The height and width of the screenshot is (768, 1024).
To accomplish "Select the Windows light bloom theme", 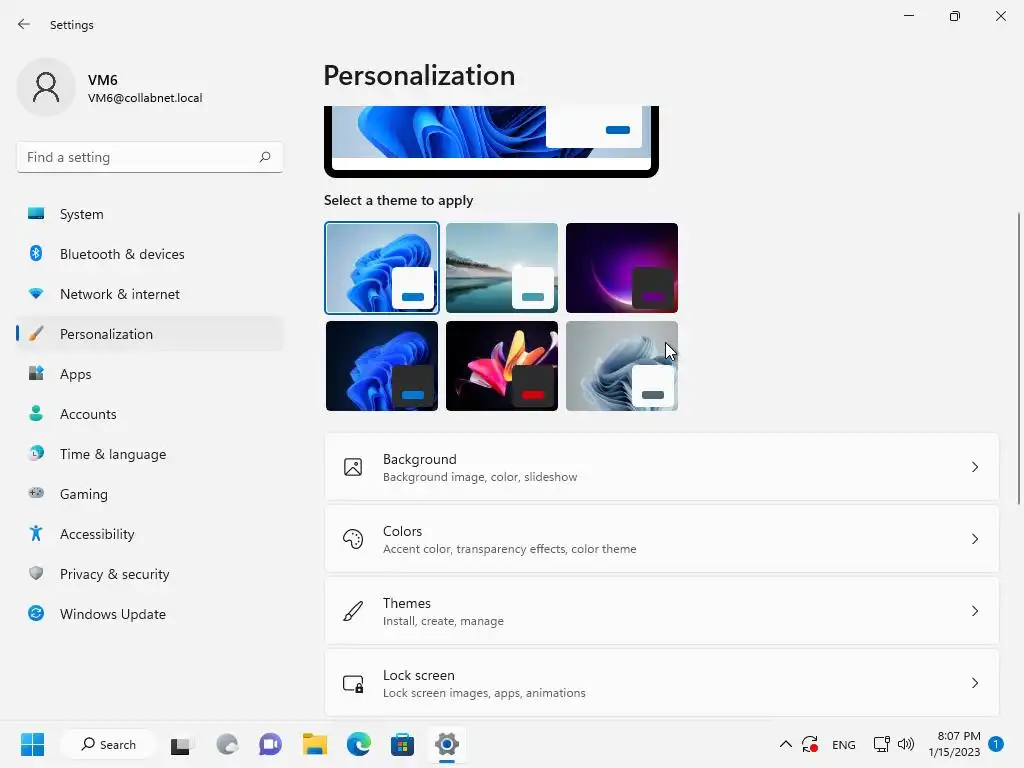I will click(382, 268).
